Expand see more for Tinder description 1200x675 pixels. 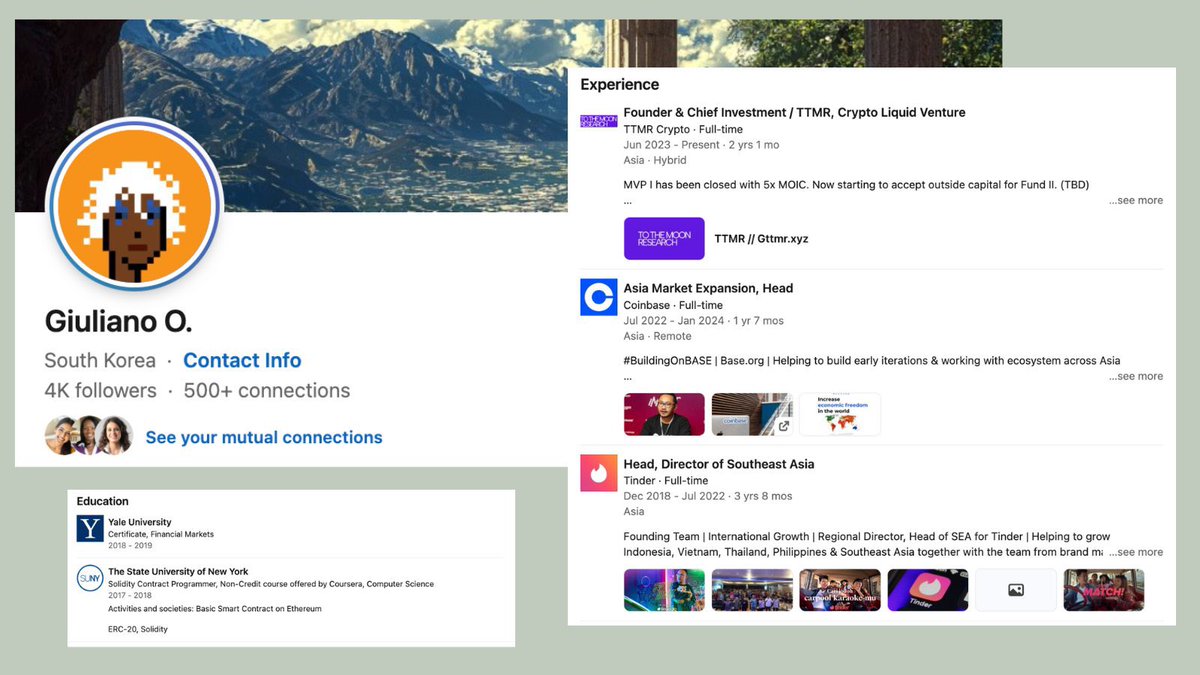coord(1135,552)
